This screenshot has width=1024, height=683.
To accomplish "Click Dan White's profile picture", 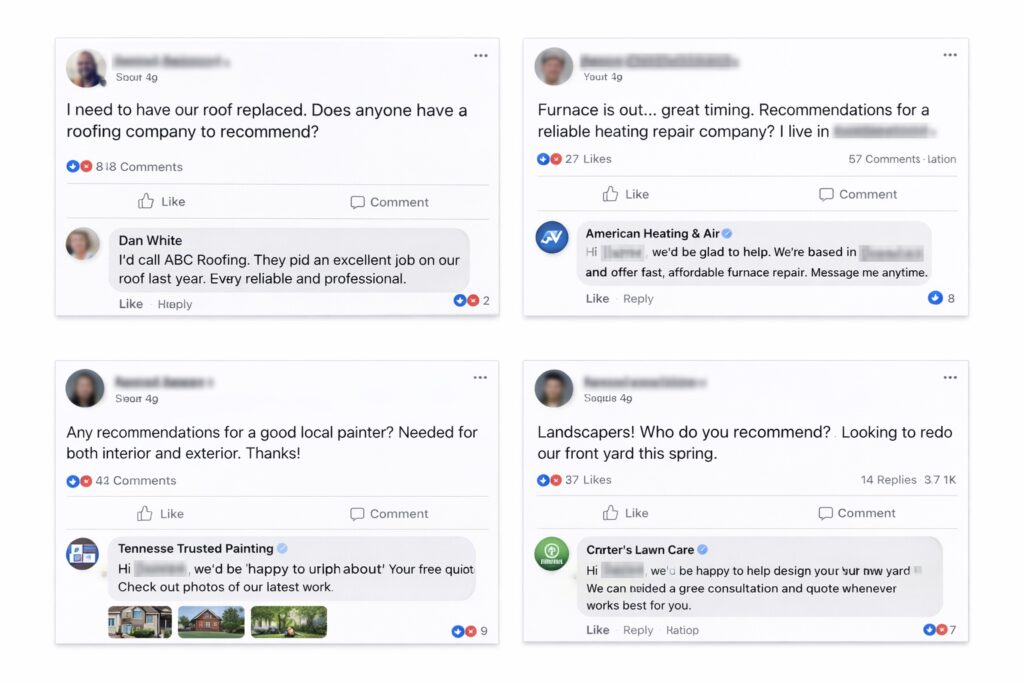I will [x=82, y=244].
